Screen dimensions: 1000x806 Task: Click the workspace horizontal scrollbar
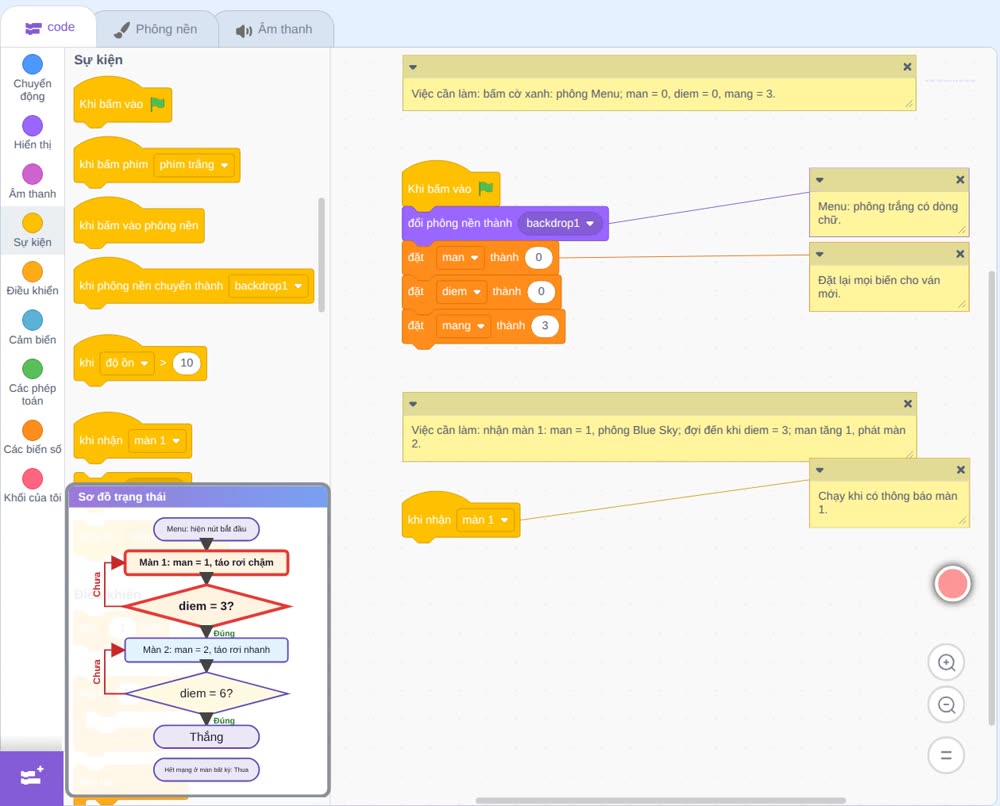coord(661,800)
